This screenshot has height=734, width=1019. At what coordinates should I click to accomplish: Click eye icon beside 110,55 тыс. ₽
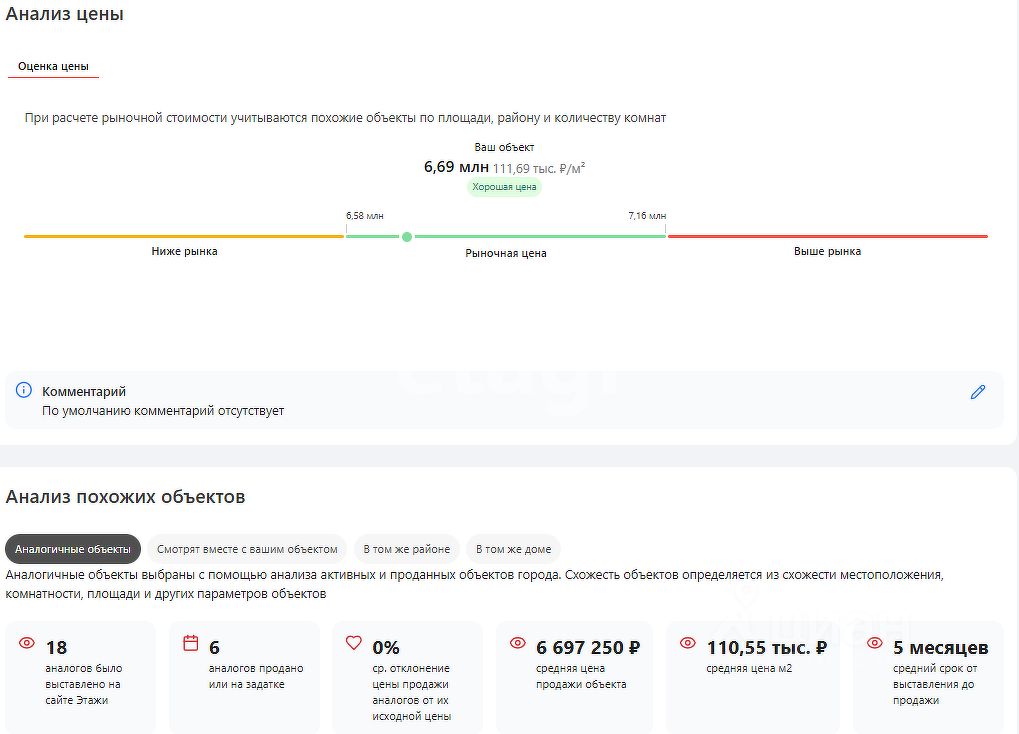(x=687, y=643)
